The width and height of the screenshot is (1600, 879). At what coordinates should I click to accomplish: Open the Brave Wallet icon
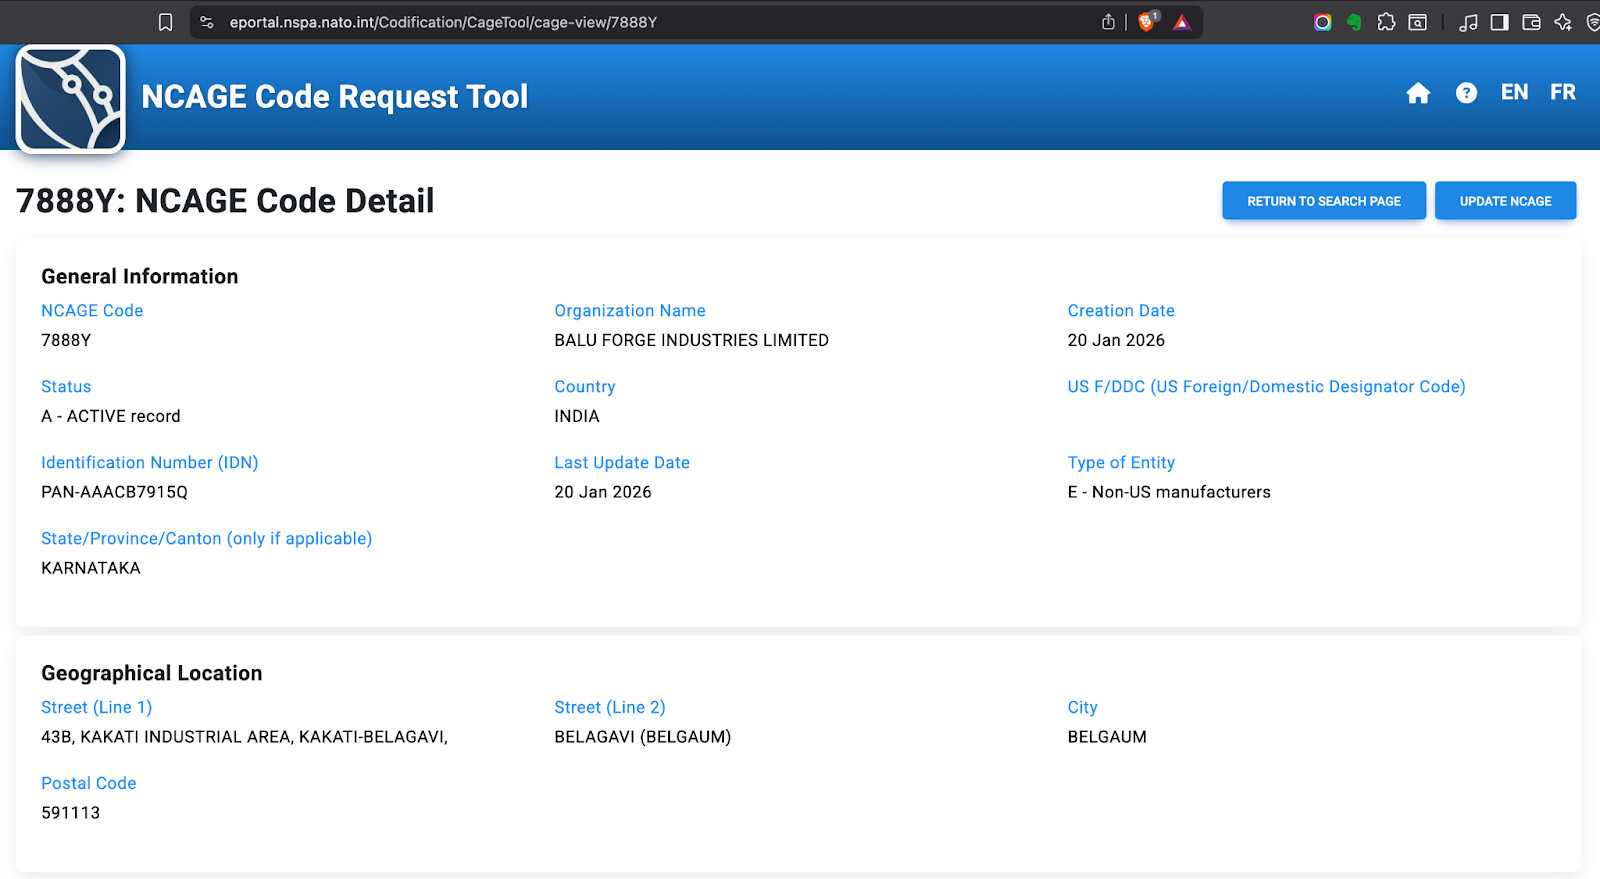(x=1531, y=22)
